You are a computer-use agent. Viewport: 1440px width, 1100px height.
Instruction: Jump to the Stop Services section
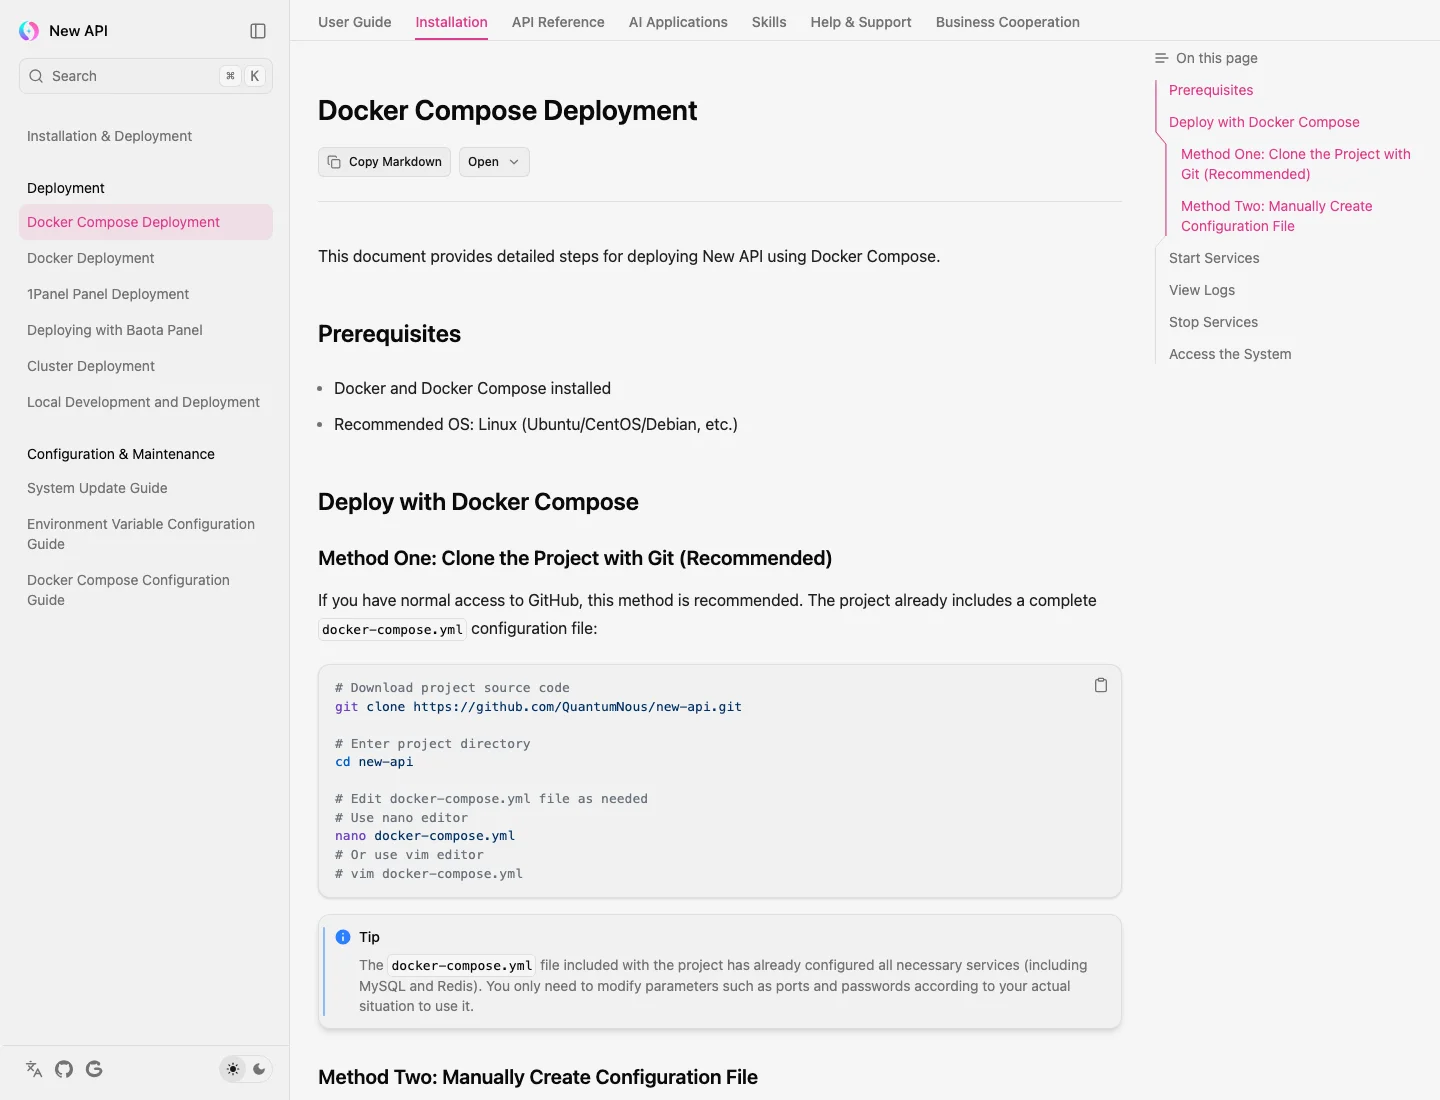pos(1213,322)
